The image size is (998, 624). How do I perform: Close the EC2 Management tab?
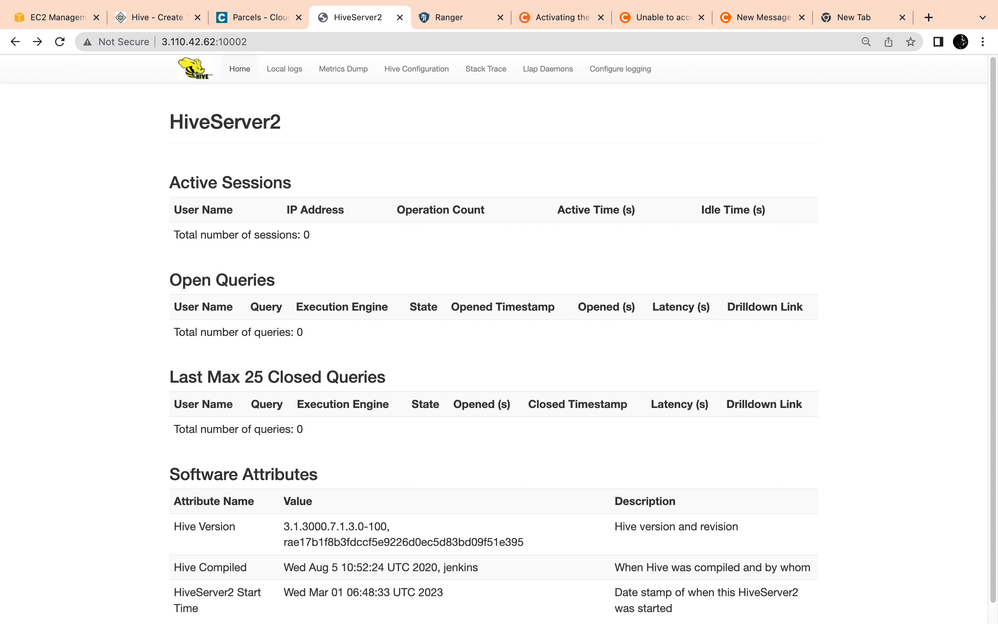pos(96,17)
